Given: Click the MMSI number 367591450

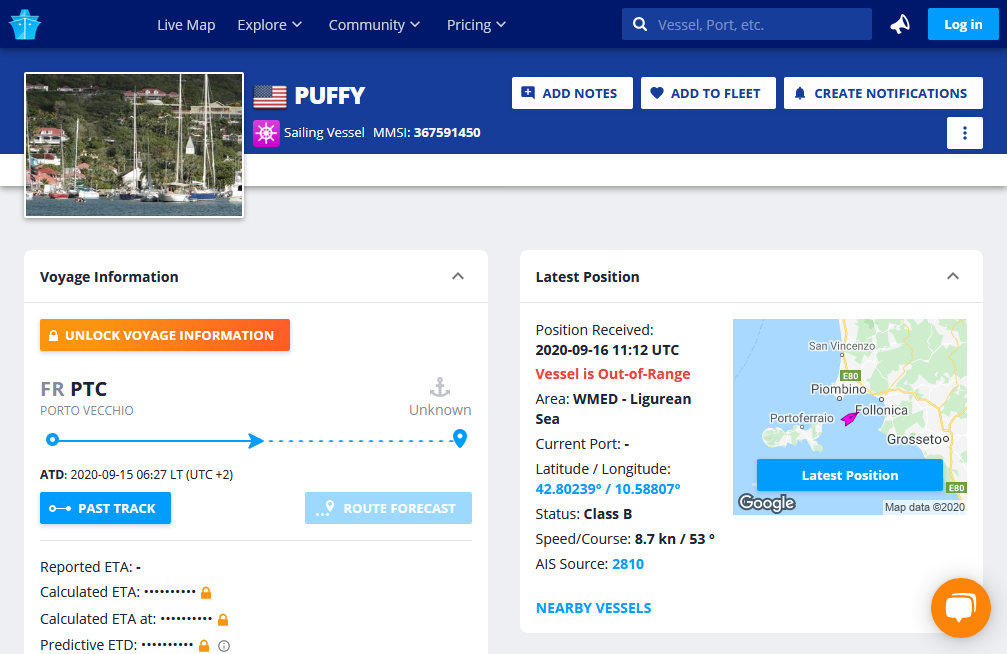Looking at the screenshot, I should point(447,132).
